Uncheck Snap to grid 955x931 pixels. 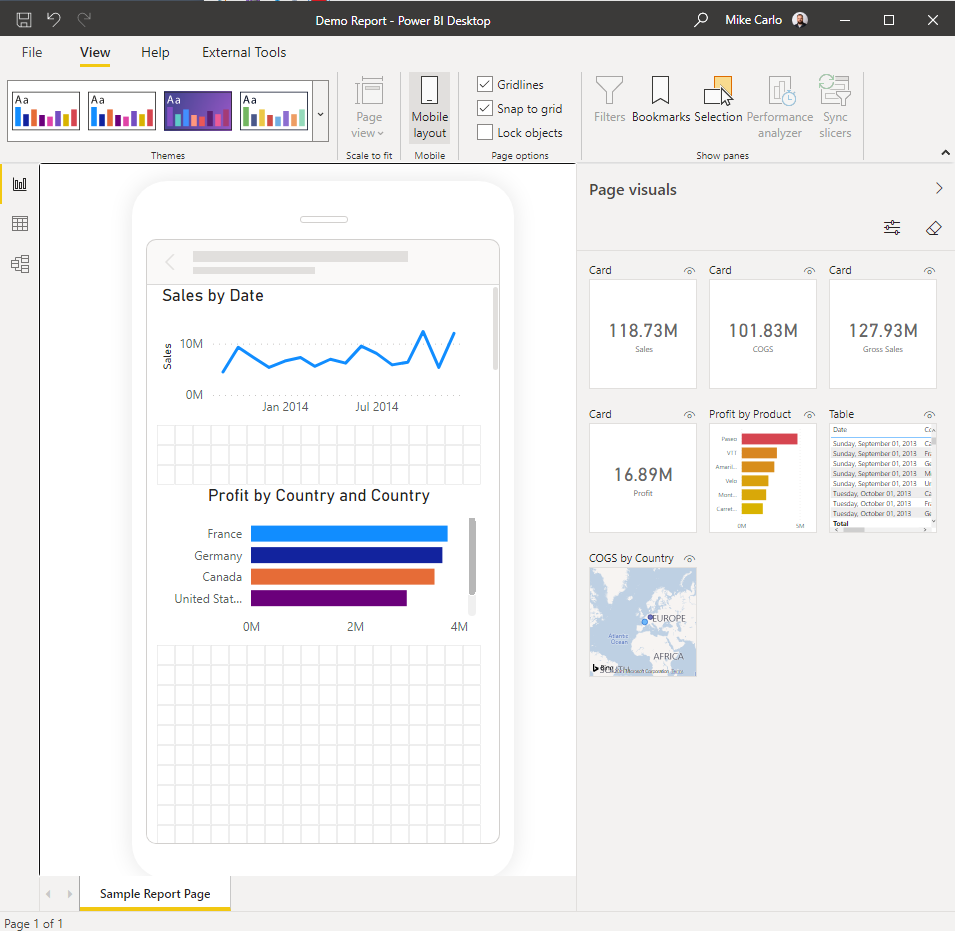[x=485, y=108]
